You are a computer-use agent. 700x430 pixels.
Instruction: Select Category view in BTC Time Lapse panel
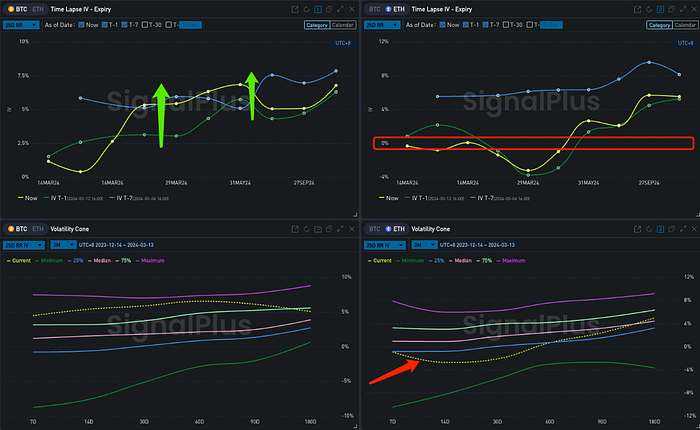tap(315, 24)
